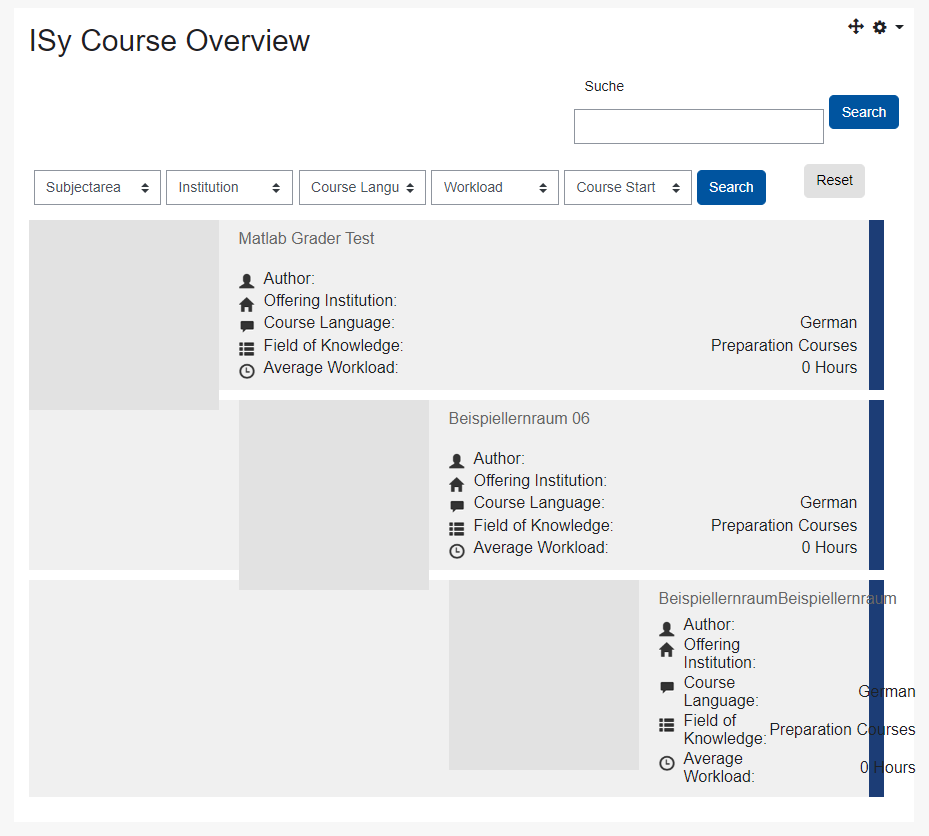The width and height of the screenshot is (929, 836).
Task: Open the Course Start filter dropdown
Action: click(x=627, y=187)
